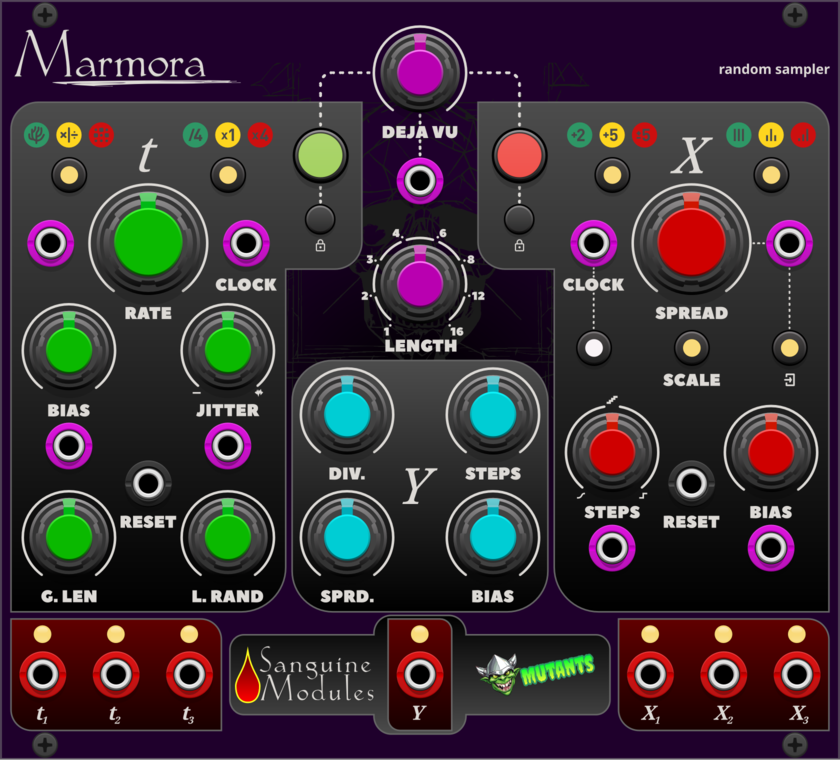840x760 pixels.
Task: Click the yellow +5 voltage range icon
Action: click(612, 135)
